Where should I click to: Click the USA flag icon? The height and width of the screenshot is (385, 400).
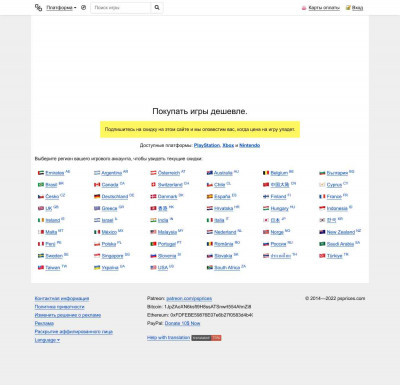(153, 268)
